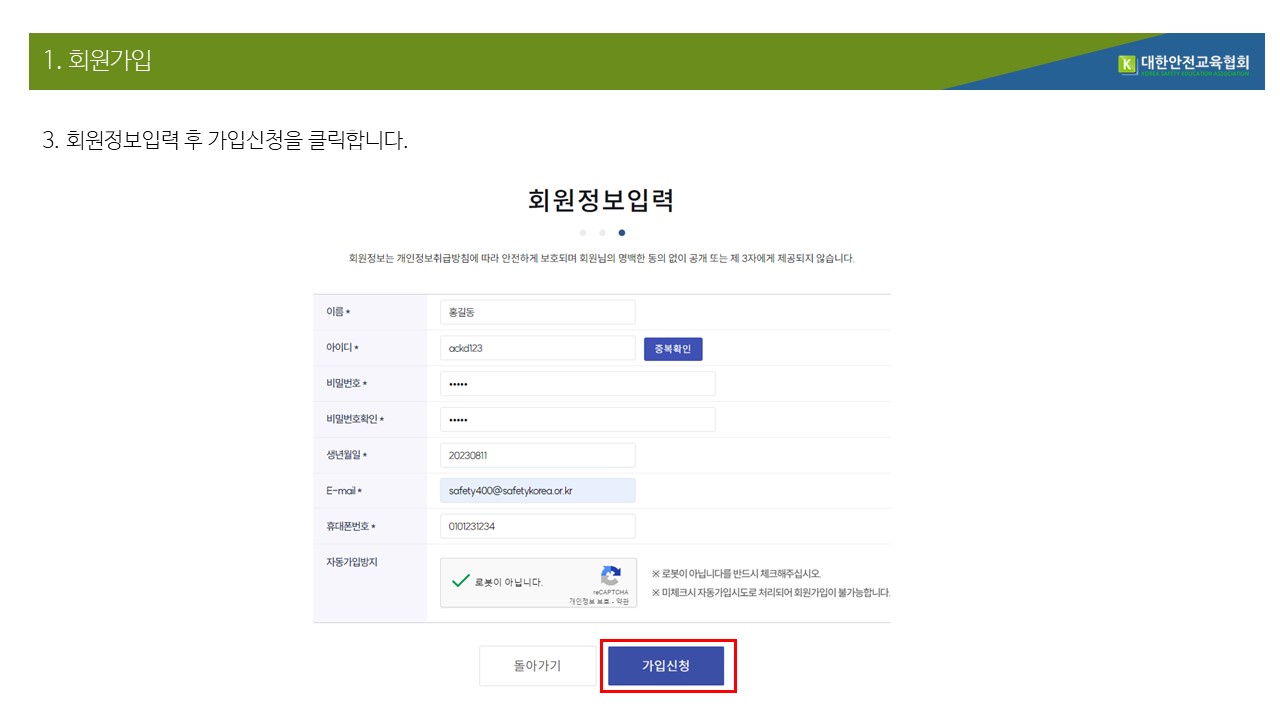1280x720 pixels.
Task: Click the green reCAPTCHA checkmark
Action: 460,581
